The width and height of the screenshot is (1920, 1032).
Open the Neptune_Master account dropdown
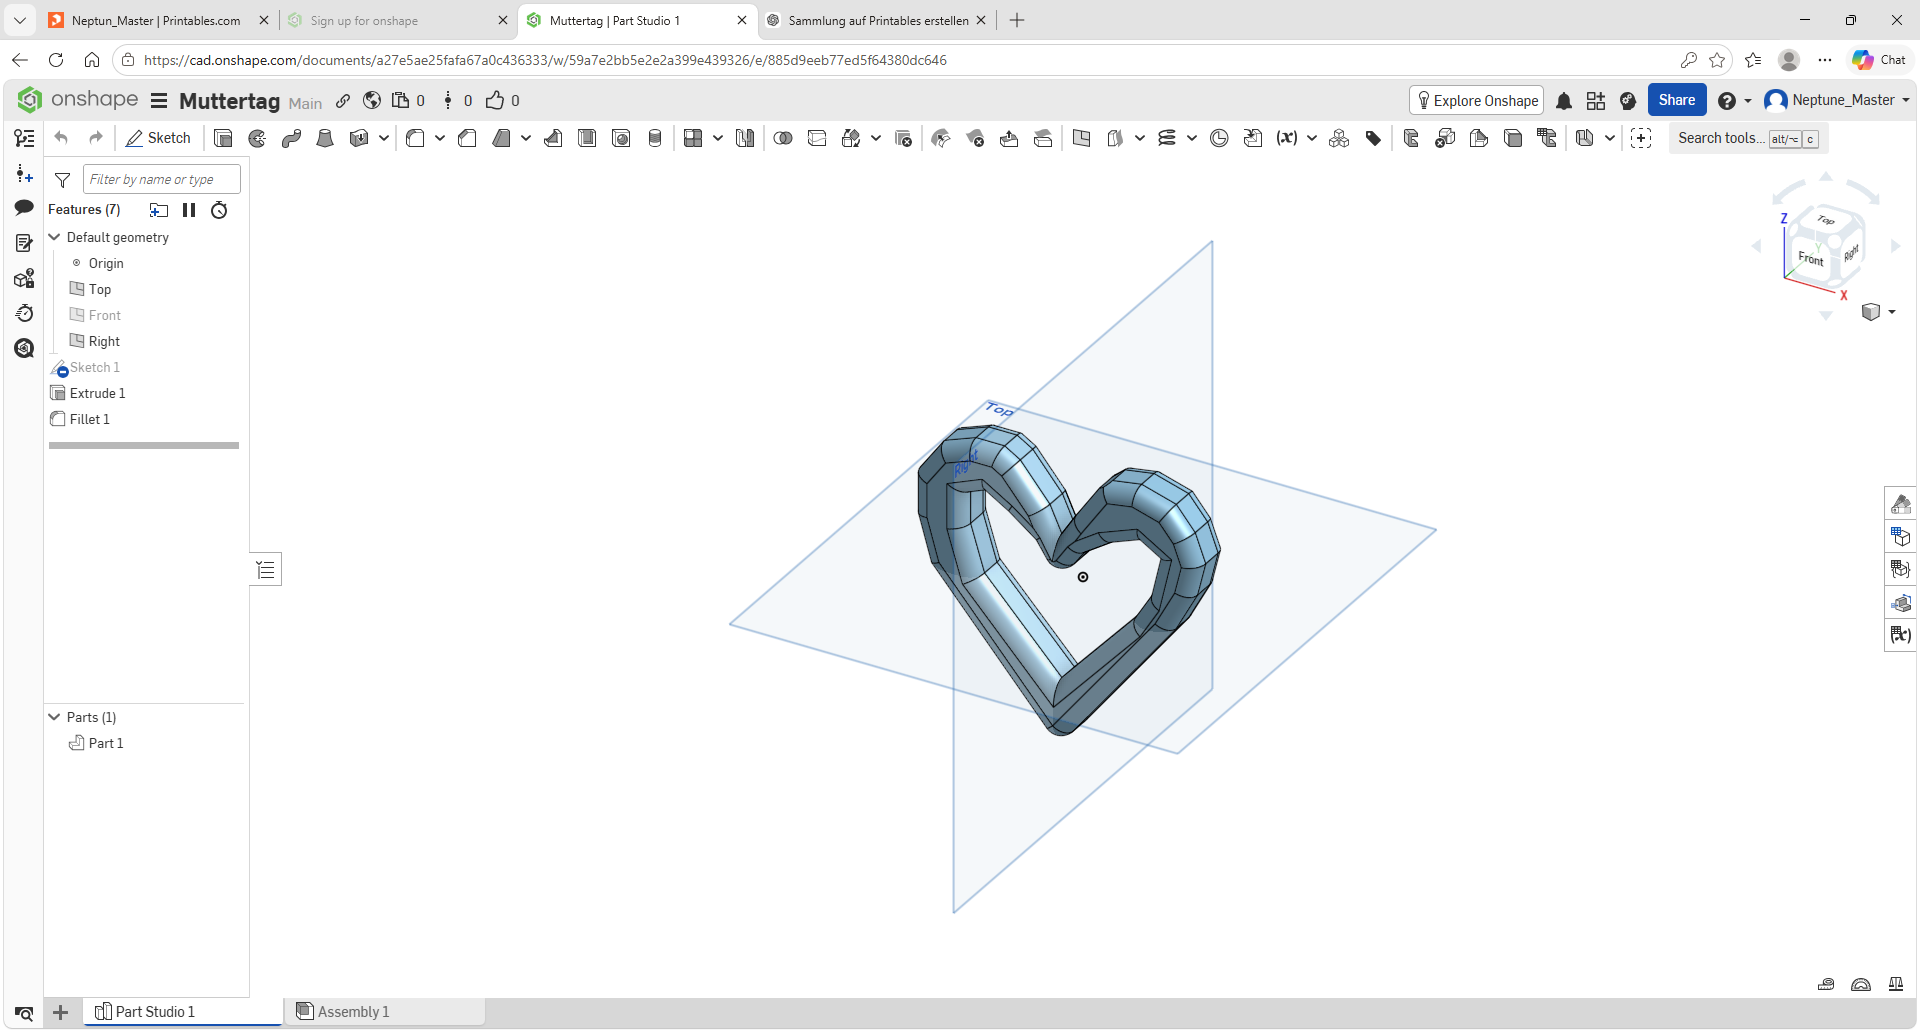(1906, 100)
